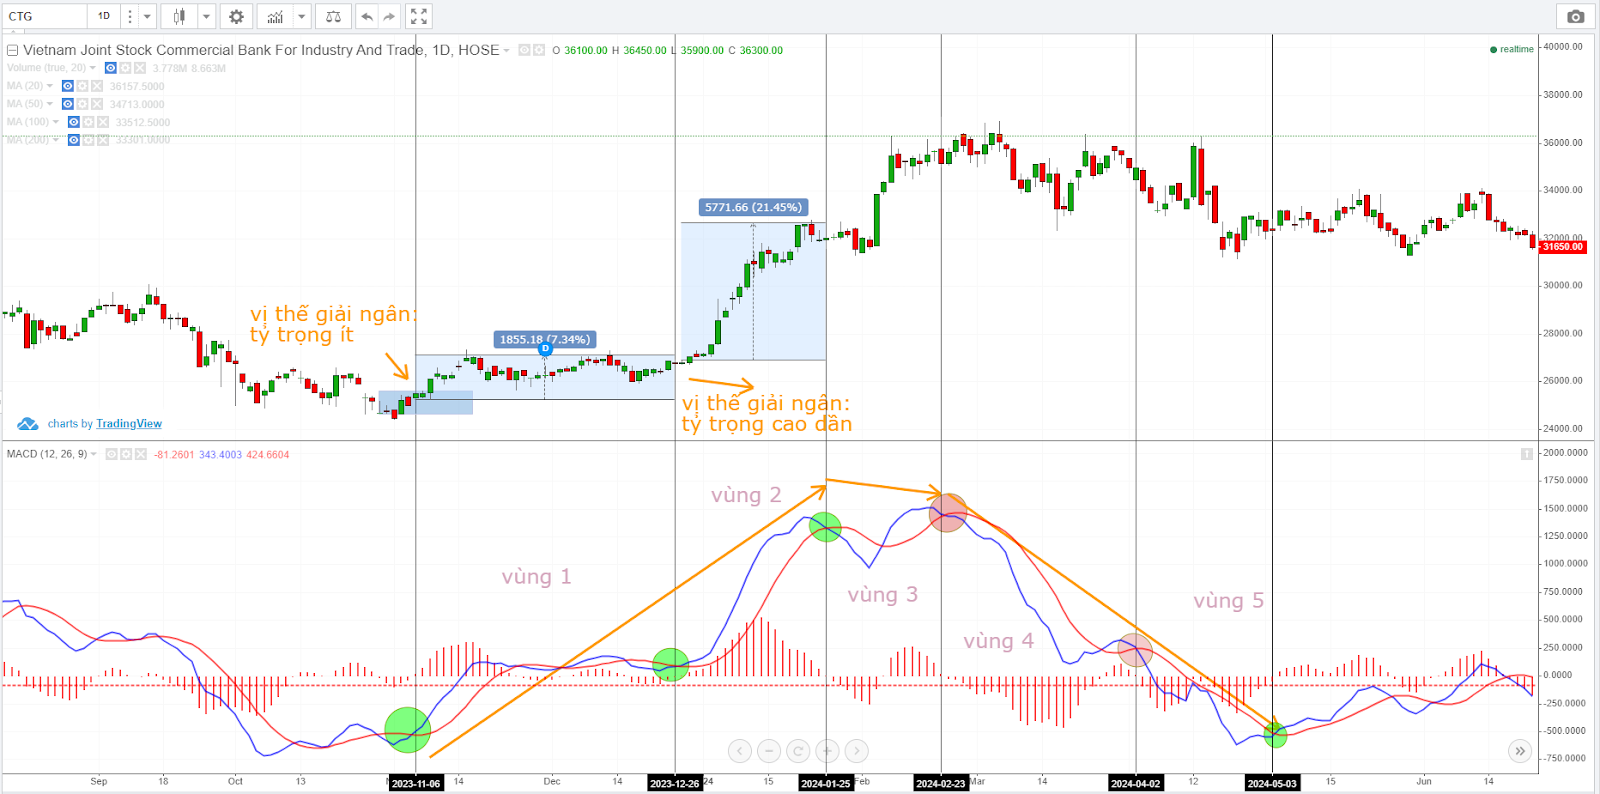
Task: Select the 2024-01-25 date marker
Action: pyautogui.click(x=826, y=783)
